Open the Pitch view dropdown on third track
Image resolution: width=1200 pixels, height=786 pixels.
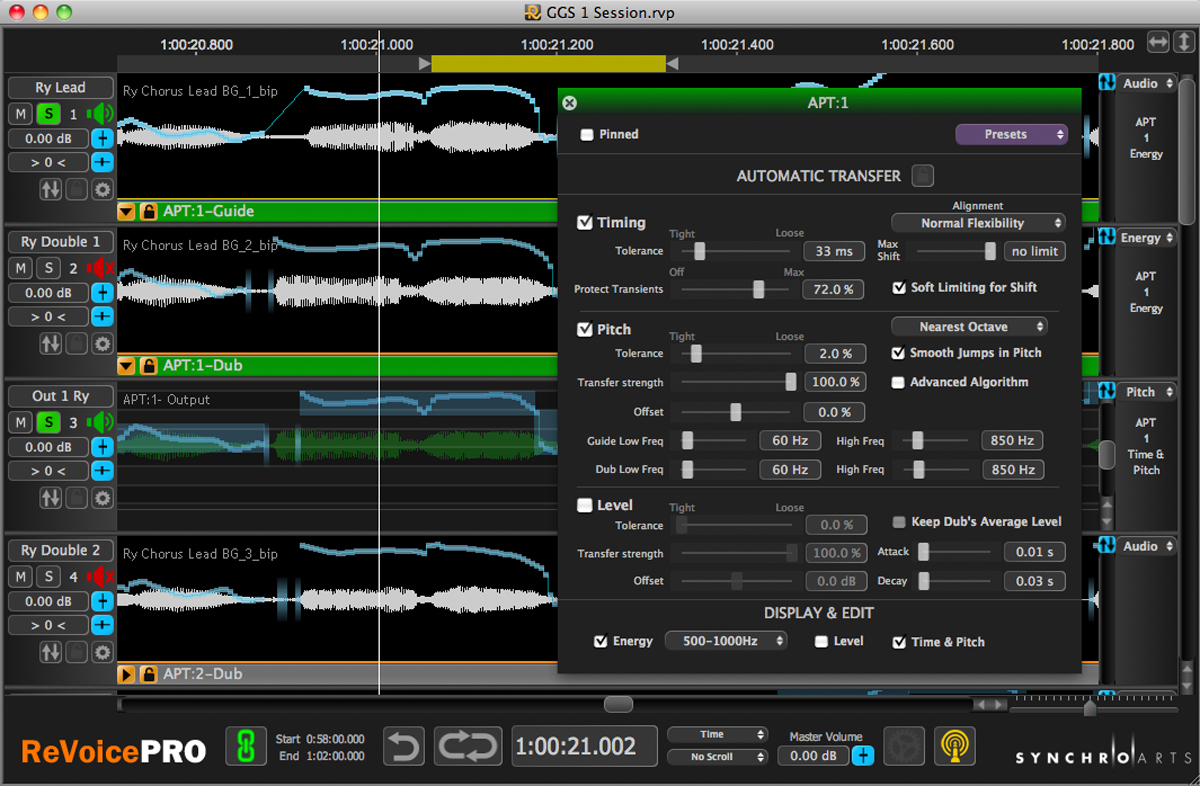1147,392
